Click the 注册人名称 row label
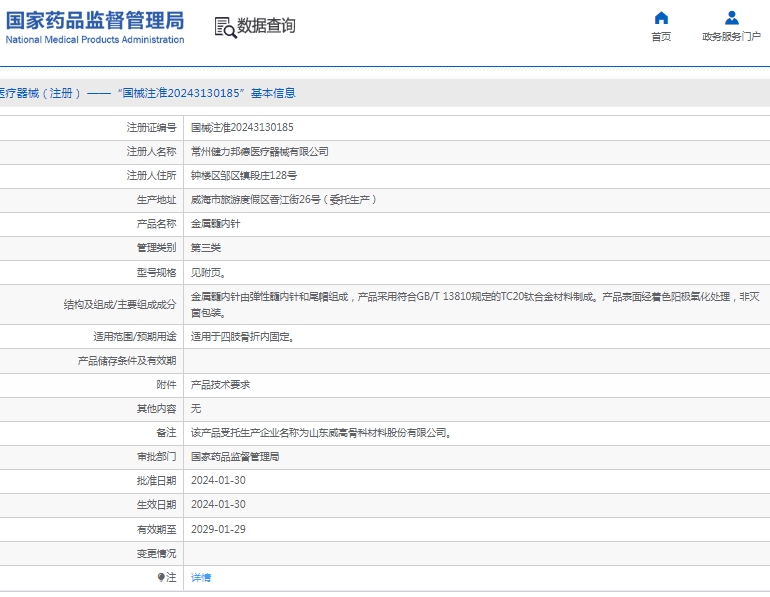This screenshot has width=770, height=597. pos(151,152)
